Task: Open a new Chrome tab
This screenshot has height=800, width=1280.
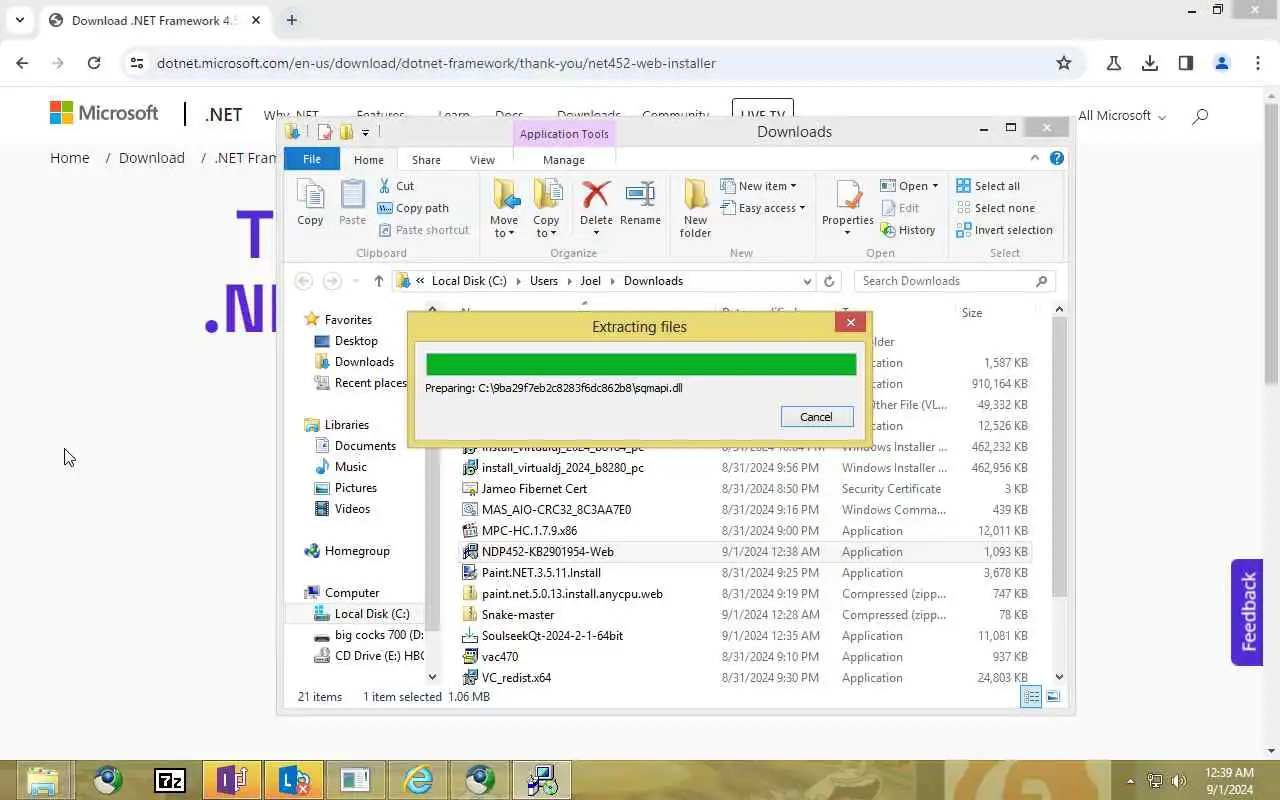Action: click(292, 20)
